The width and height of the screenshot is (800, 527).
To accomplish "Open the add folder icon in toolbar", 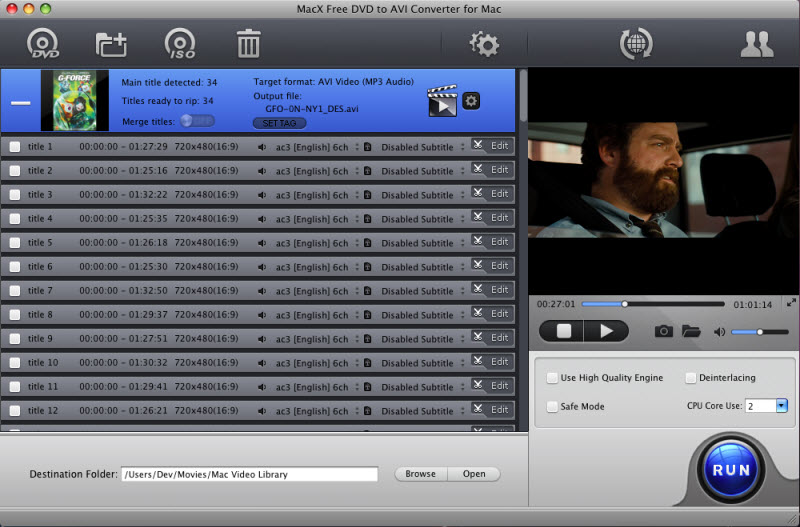I will click(111, 44).
